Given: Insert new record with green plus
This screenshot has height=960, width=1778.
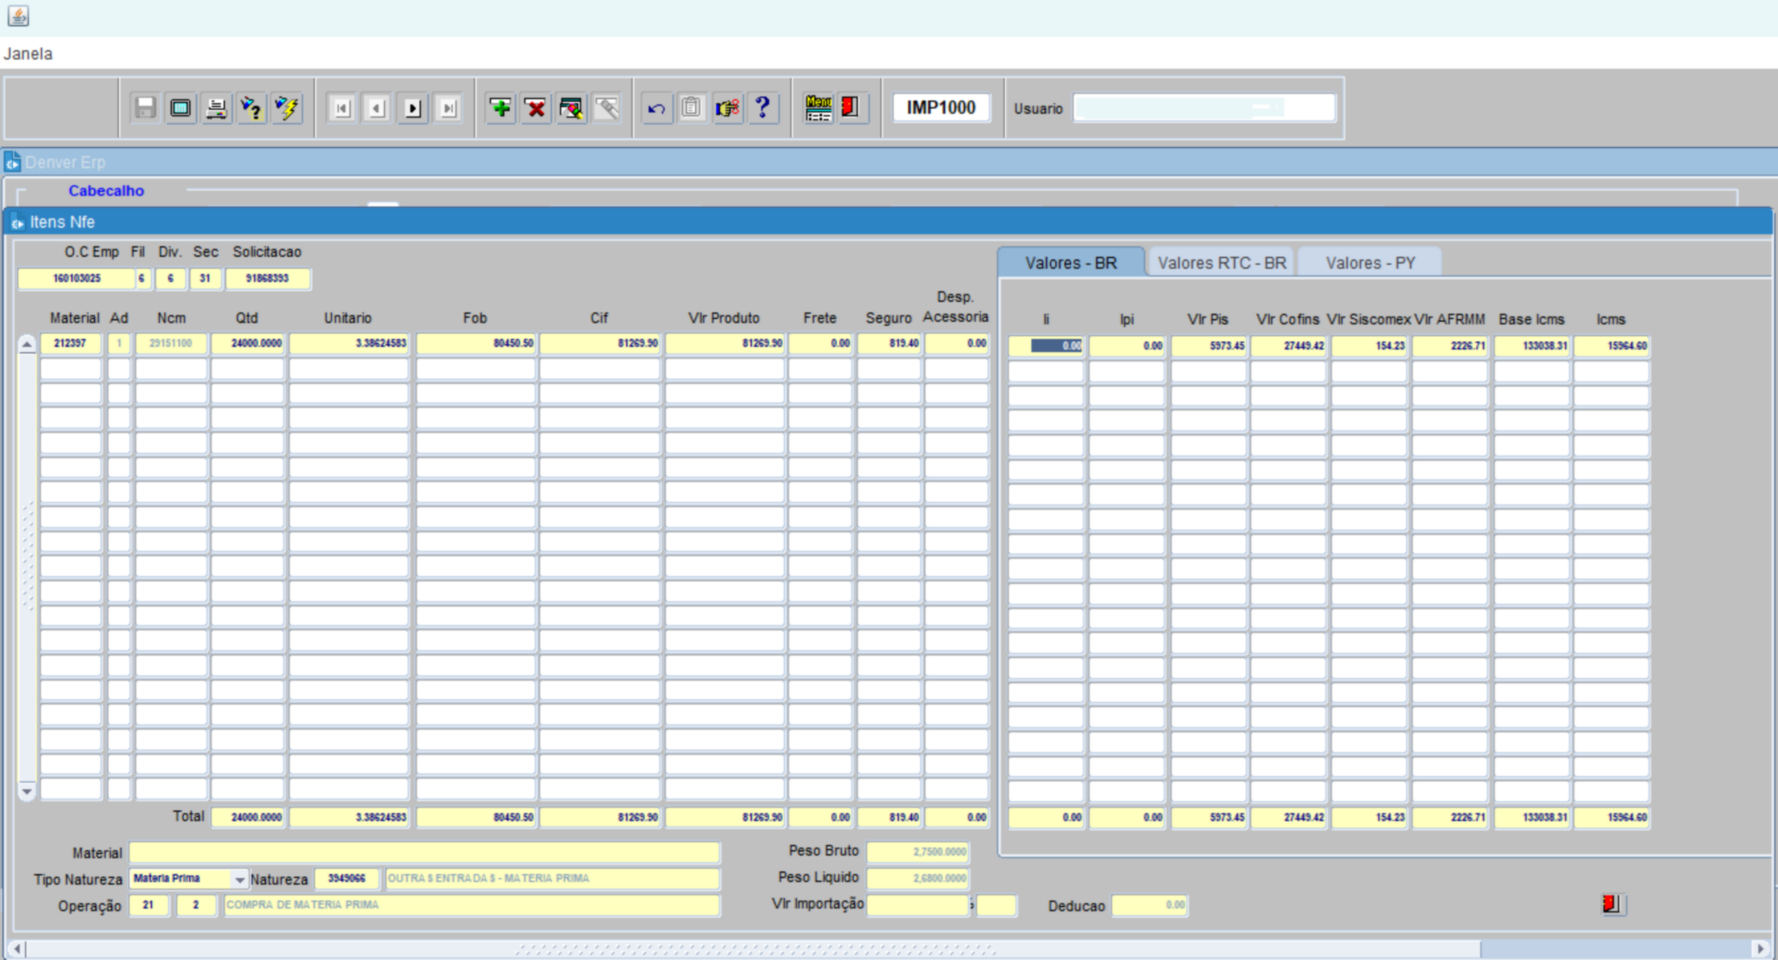Looking at the screenshot, I should click(500, 108).
